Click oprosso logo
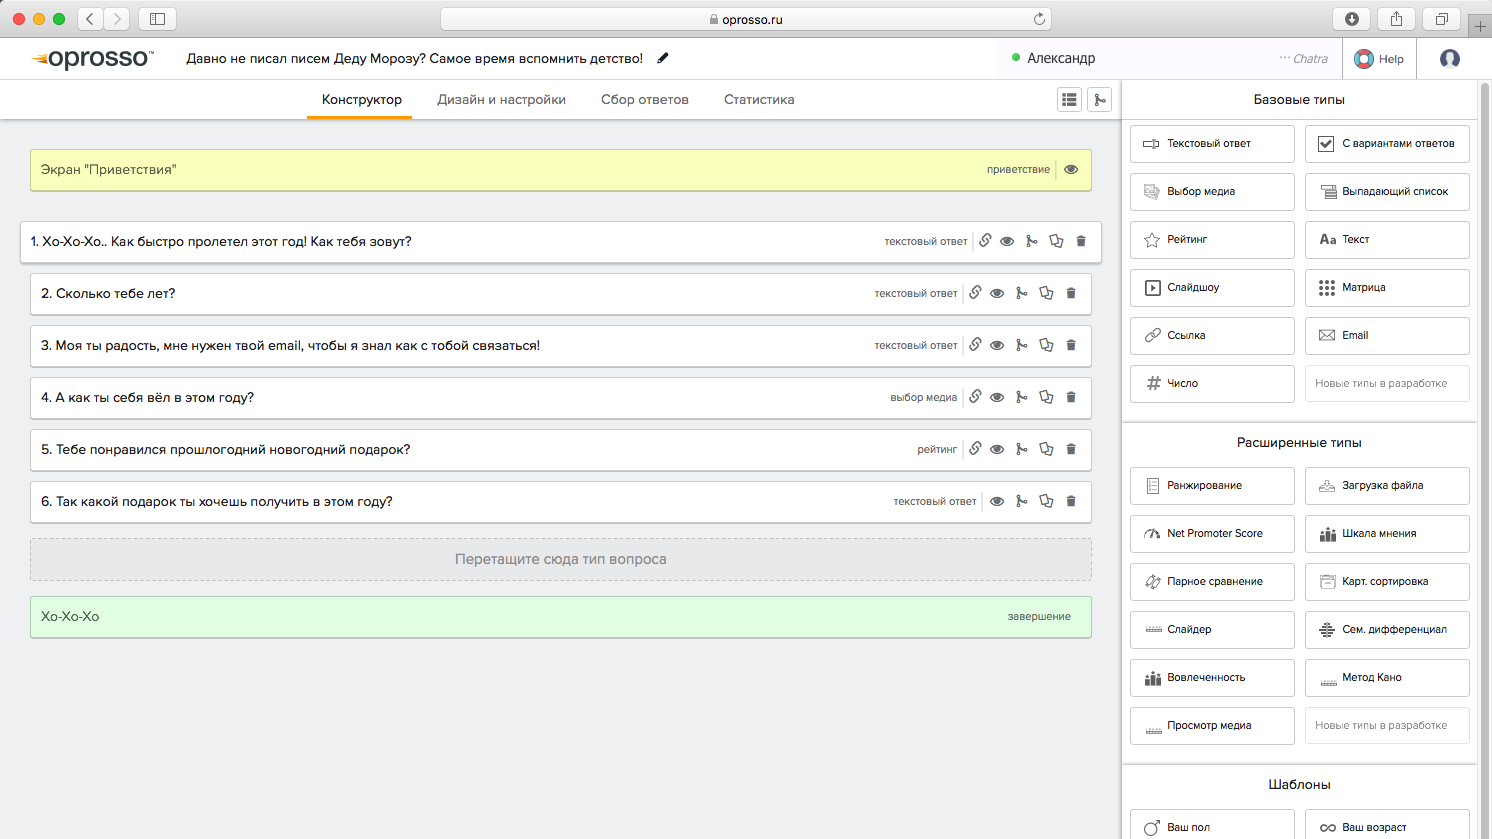 point(93,59)
